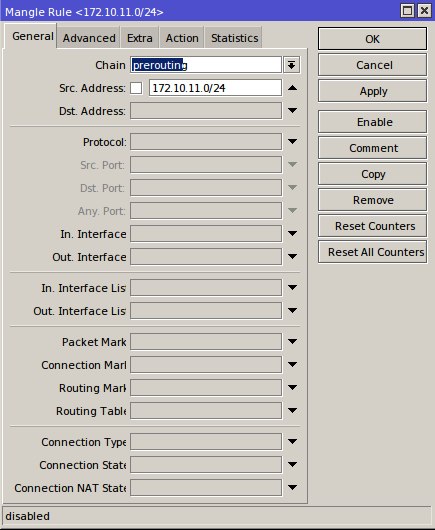Expand the Protocol field arrow

click(292, 142)
